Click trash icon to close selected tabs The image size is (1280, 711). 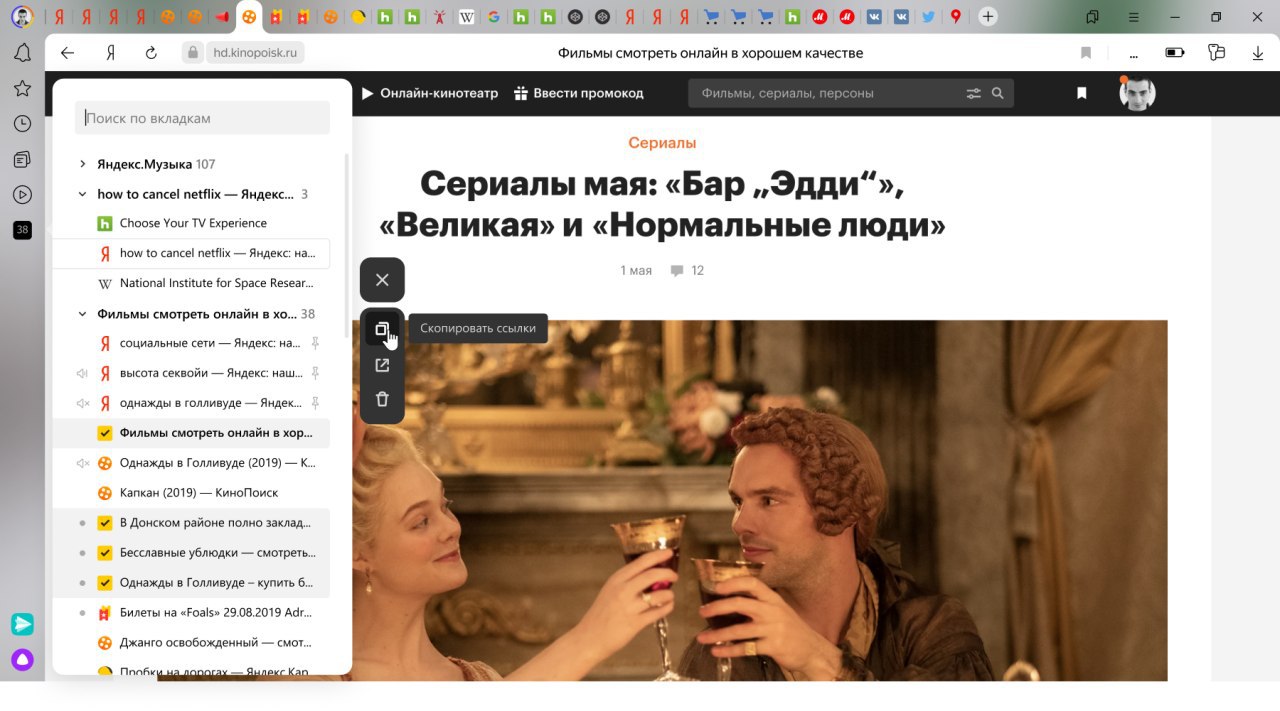click(382, 399)
